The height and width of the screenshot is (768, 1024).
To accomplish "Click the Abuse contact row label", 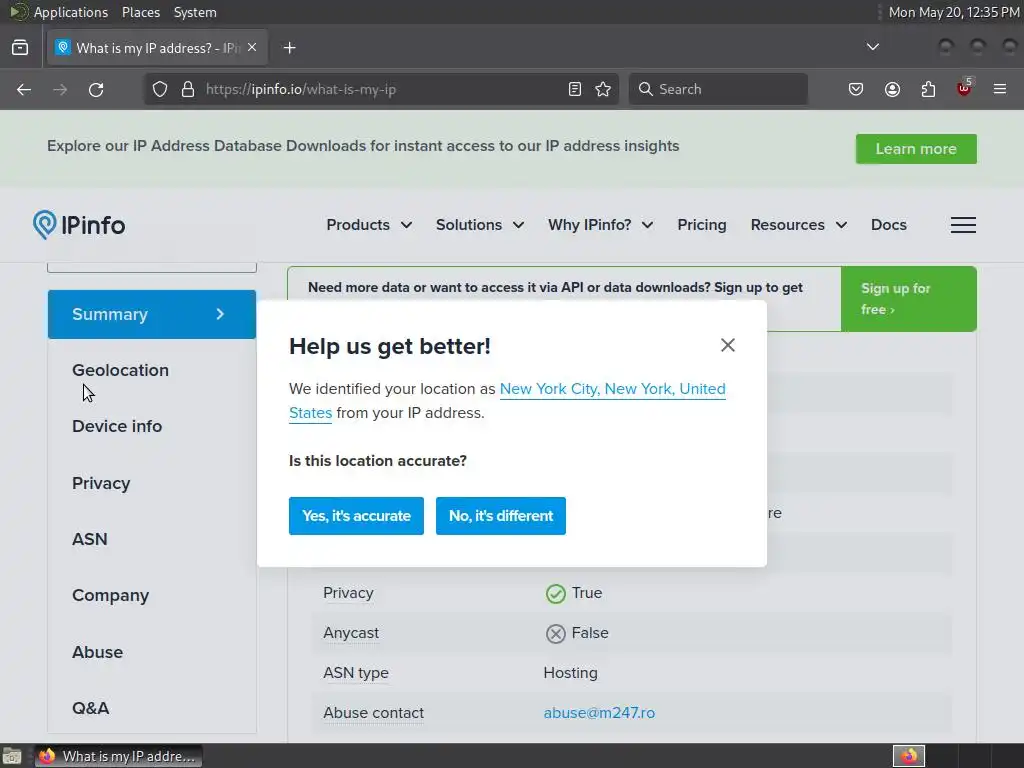I will [373, 712].
